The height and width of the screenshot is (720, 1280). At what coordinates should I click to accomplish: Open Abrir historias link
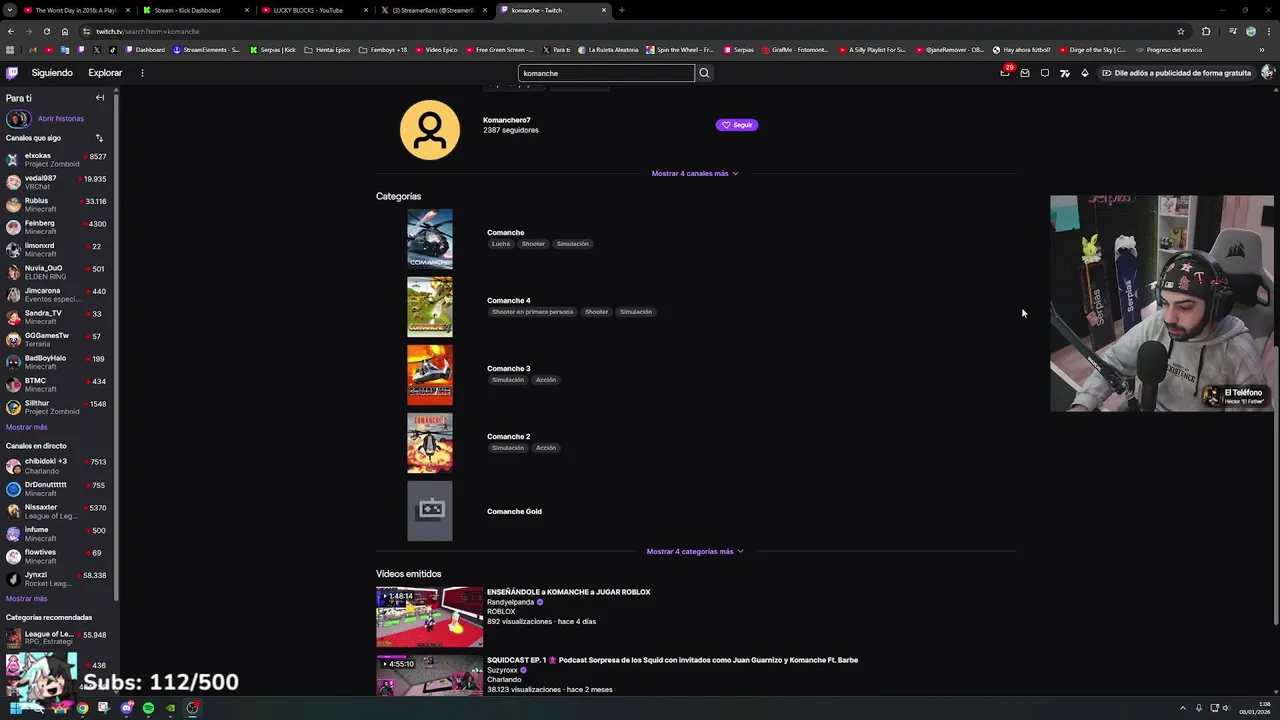pyautogui.click(x=61, y=118)
